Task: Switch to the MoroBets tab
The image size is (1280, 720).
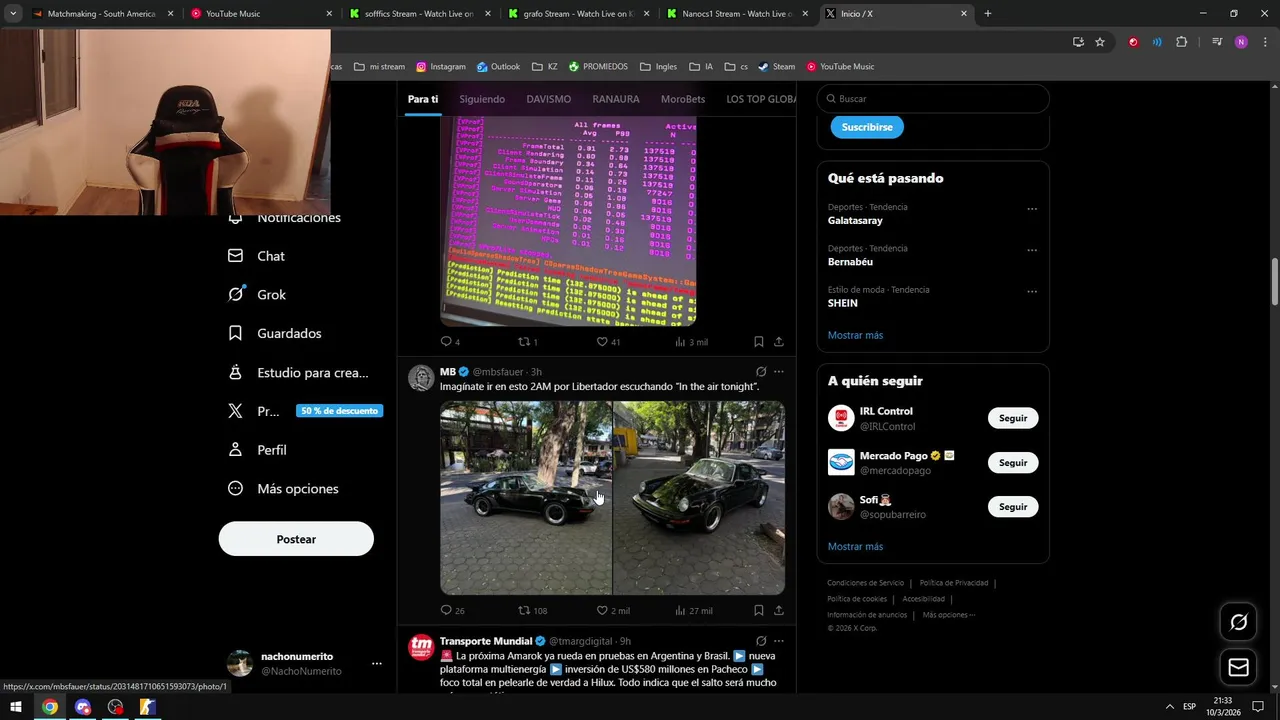Action: click(683, 99)
